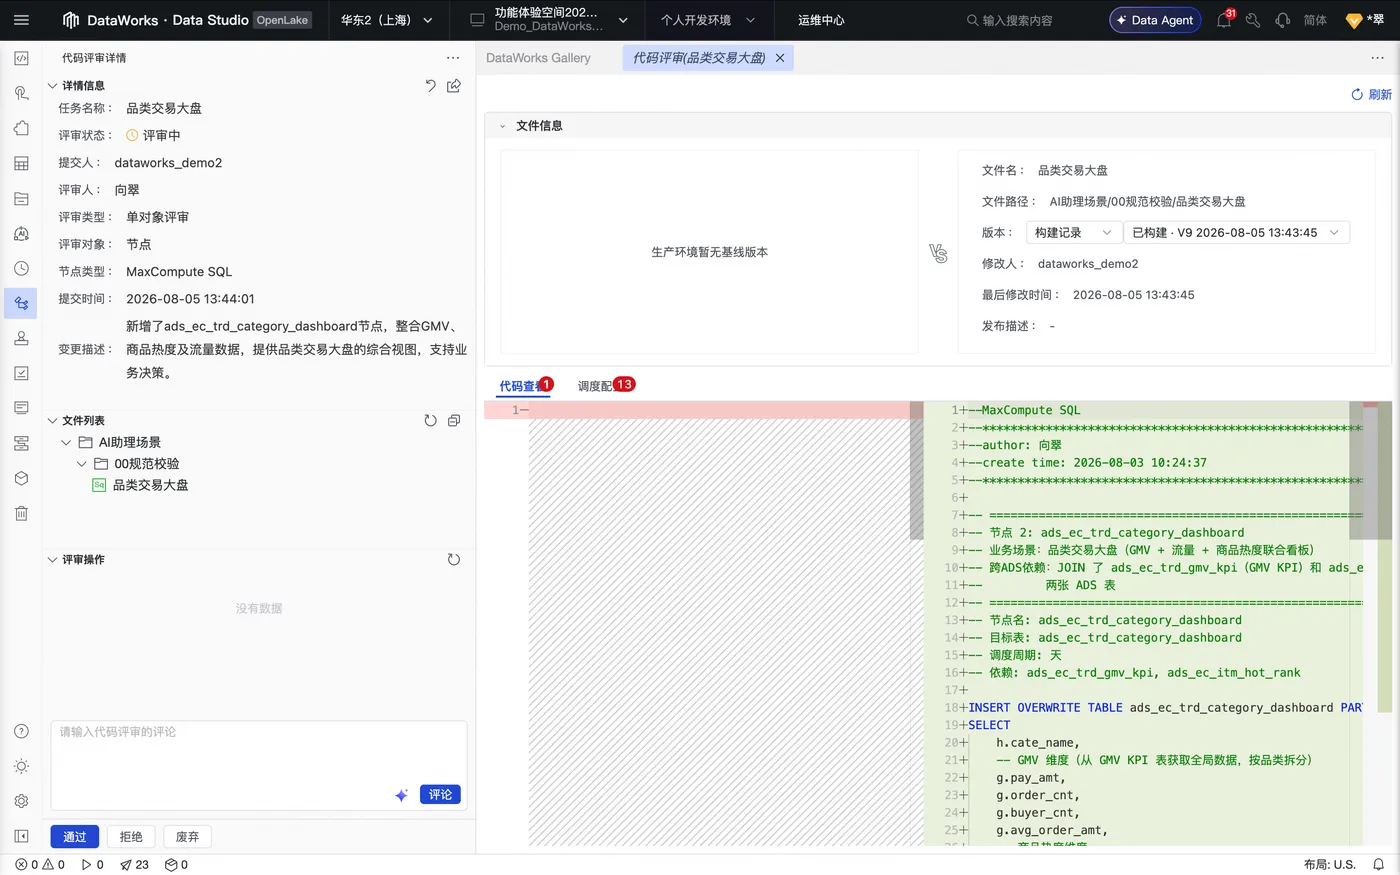The width and height of the screenshot is (1400, 875).
Task: Click the 评论 comment button
Action: [440, 795]
